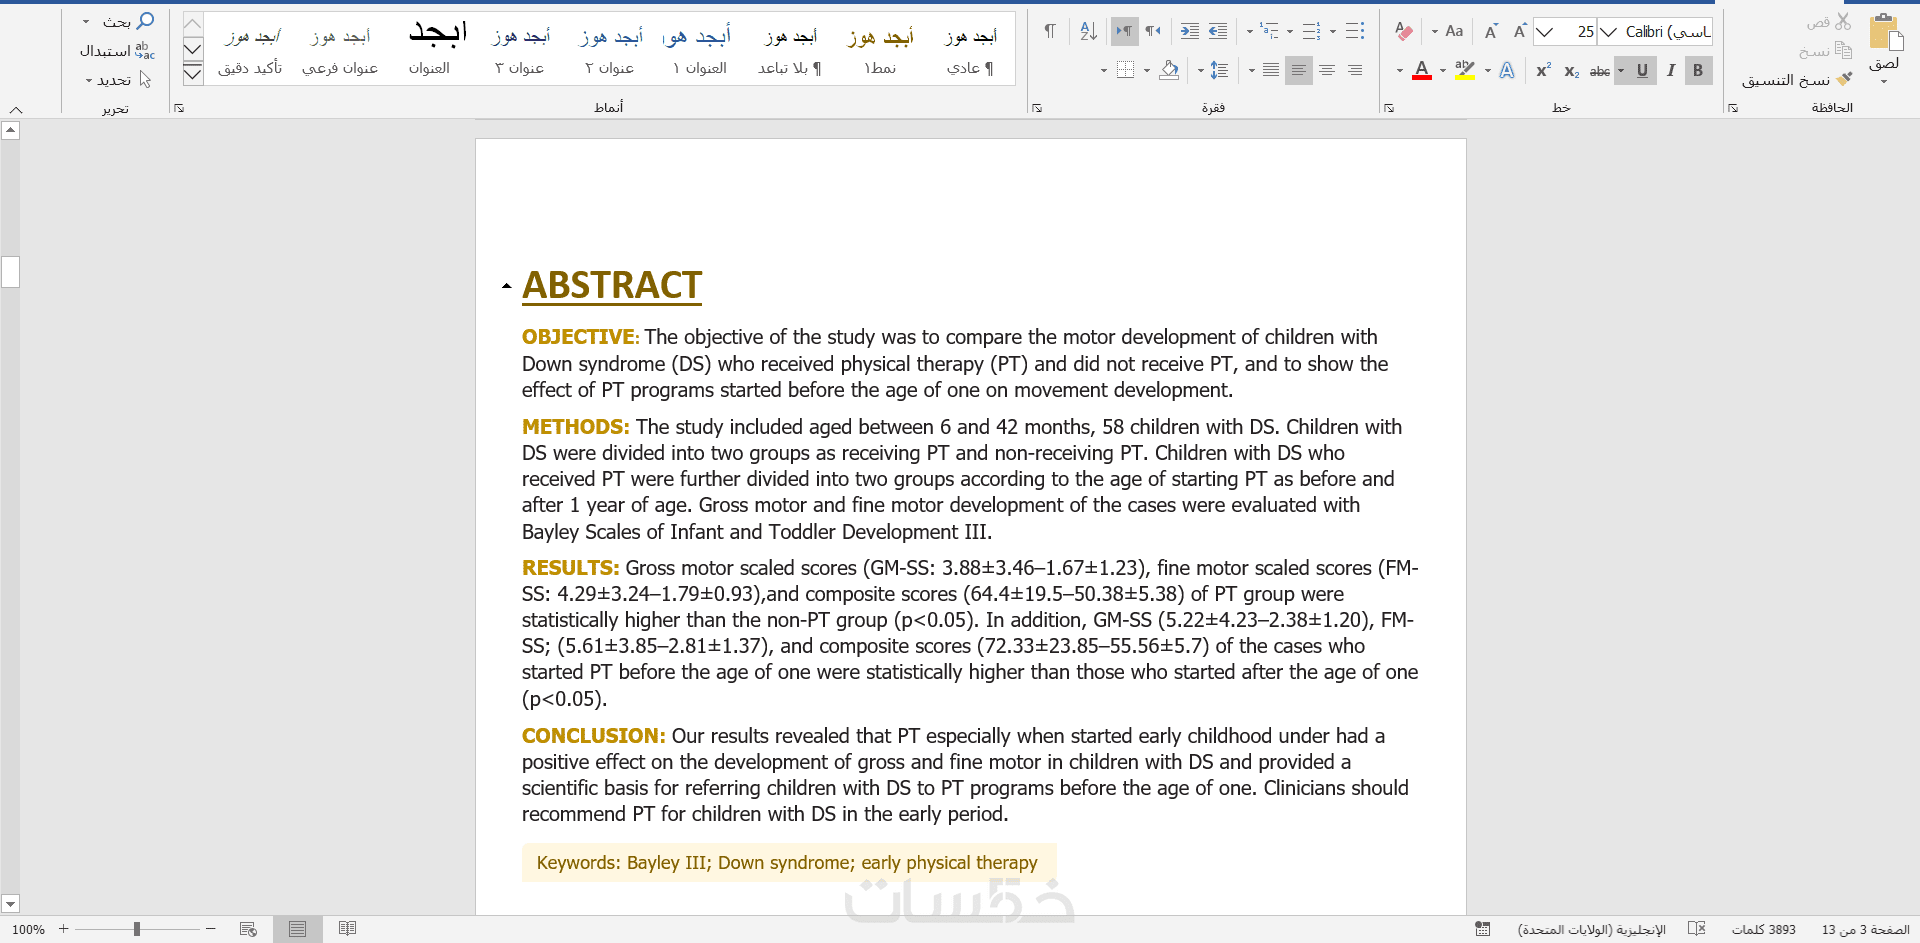This screenshot has width=1920, height=943.
Task: Apply the Heading 2 (عنوان ٢) style
Action: tap(610, 48)
